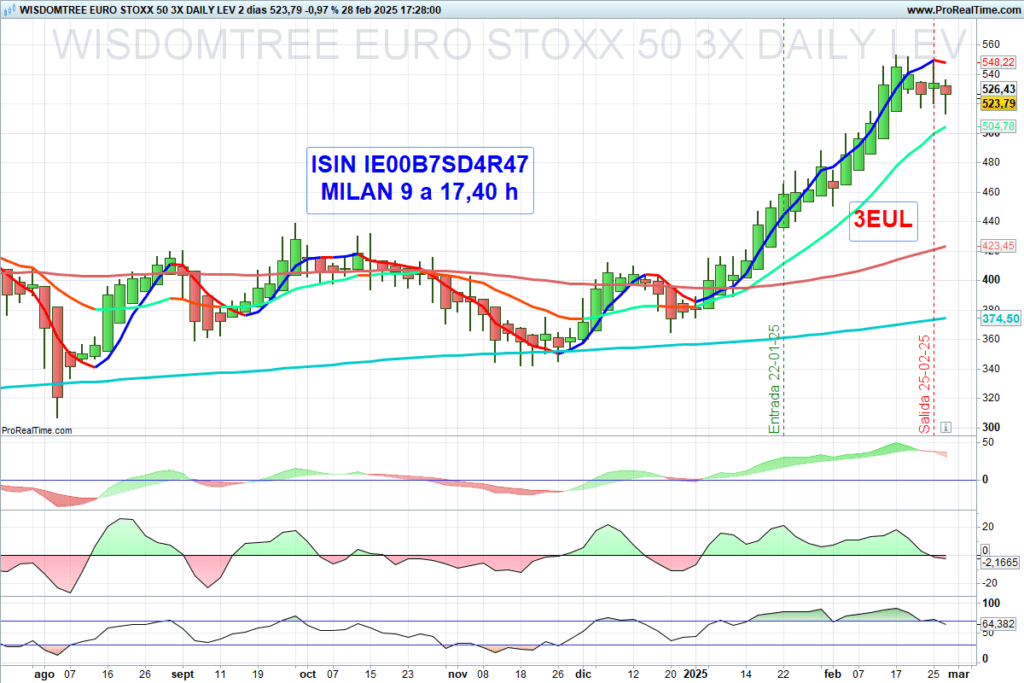The image size is (1024, 683).
Task: Click the cyan 374,50 moving average label
Action: point(1000,319)
